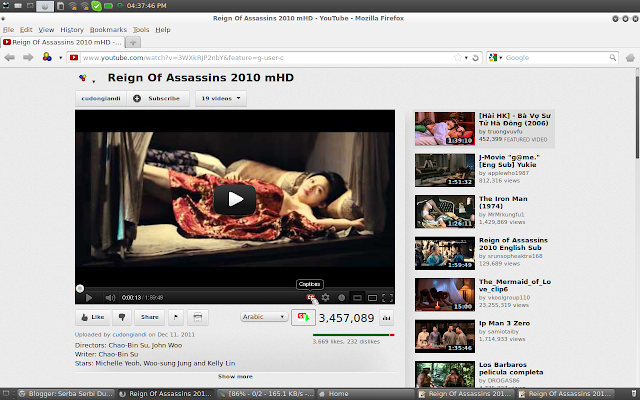This screenshot has width=640, height=400.
Task: Click the Watch Later clock icon
Action: click(341, 298)
